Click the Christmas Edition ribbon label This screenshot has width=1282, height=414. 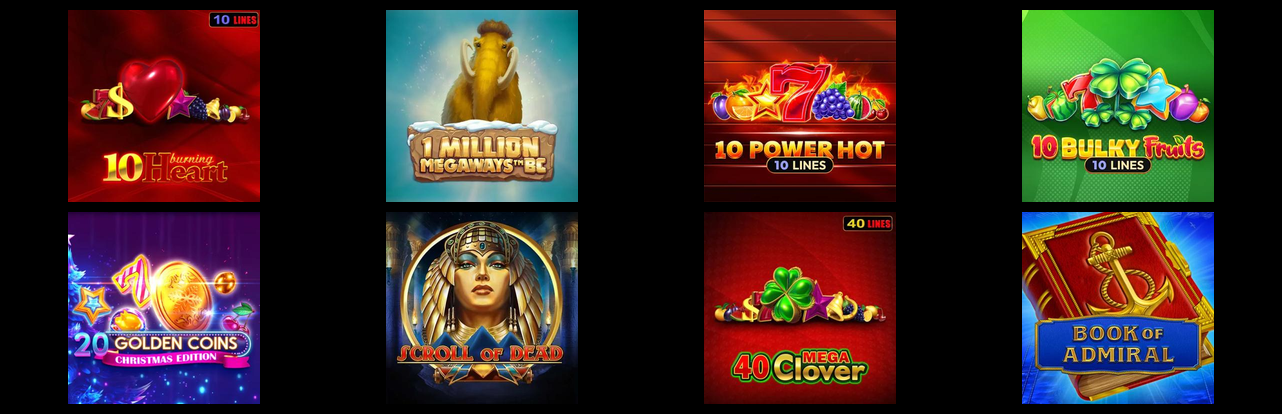[160, 358]
